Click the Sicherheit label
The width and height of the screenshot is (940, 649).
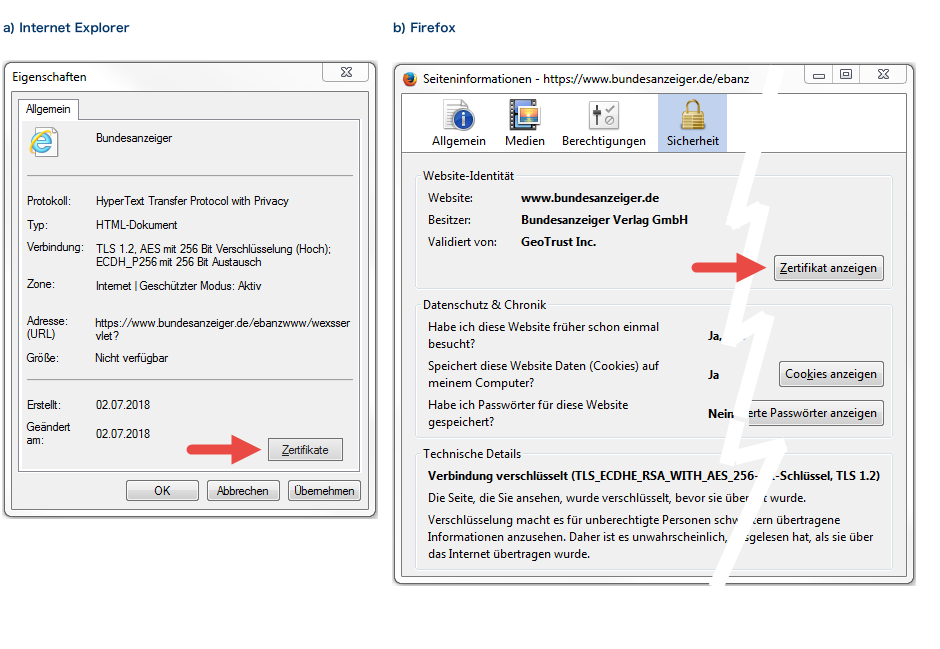[692, 141]
